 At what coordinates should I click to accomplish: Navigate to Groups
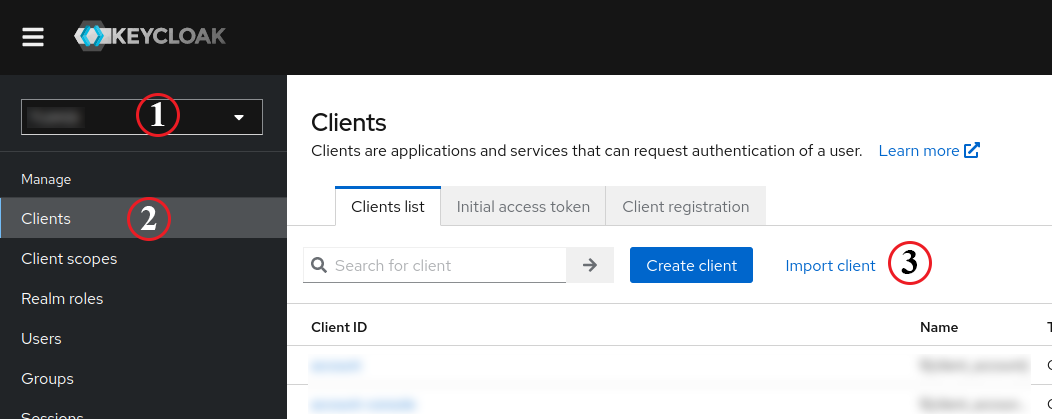click(47, 378)
